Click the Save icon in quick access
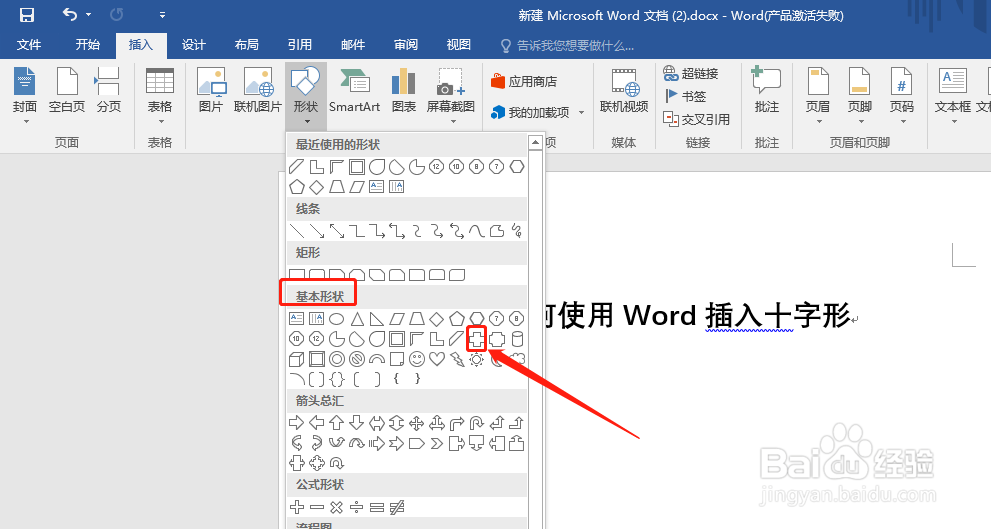The image size is (991, 529). 27,15
